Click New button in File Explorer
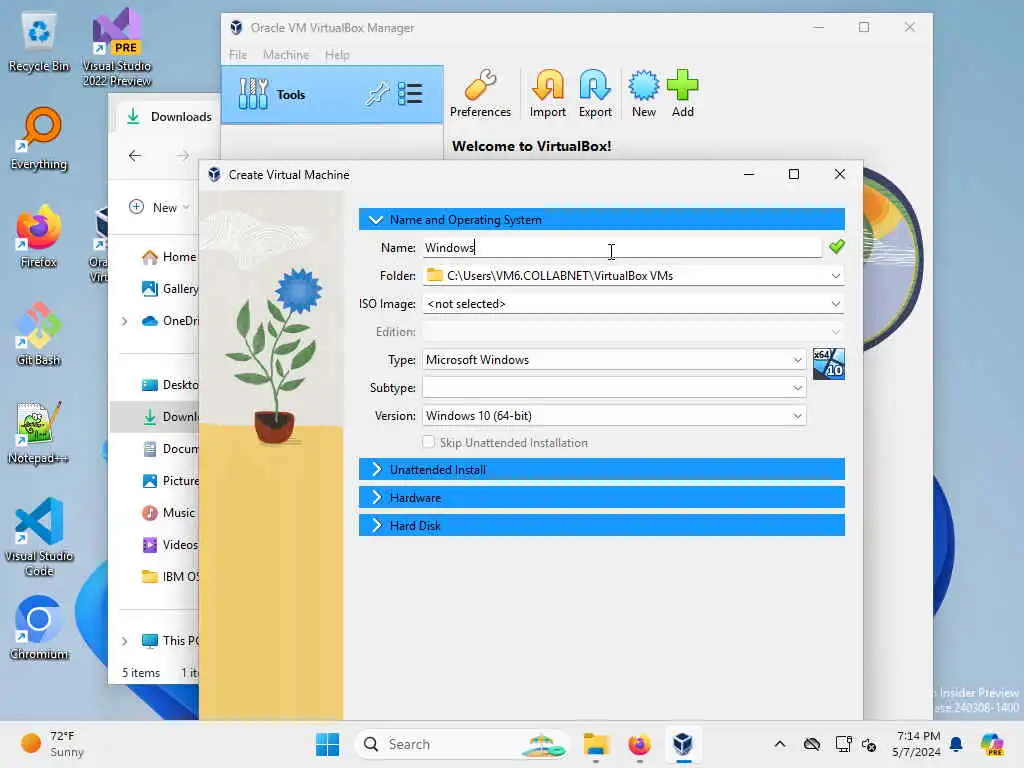1024x768 pixels. tap(159, 208)
